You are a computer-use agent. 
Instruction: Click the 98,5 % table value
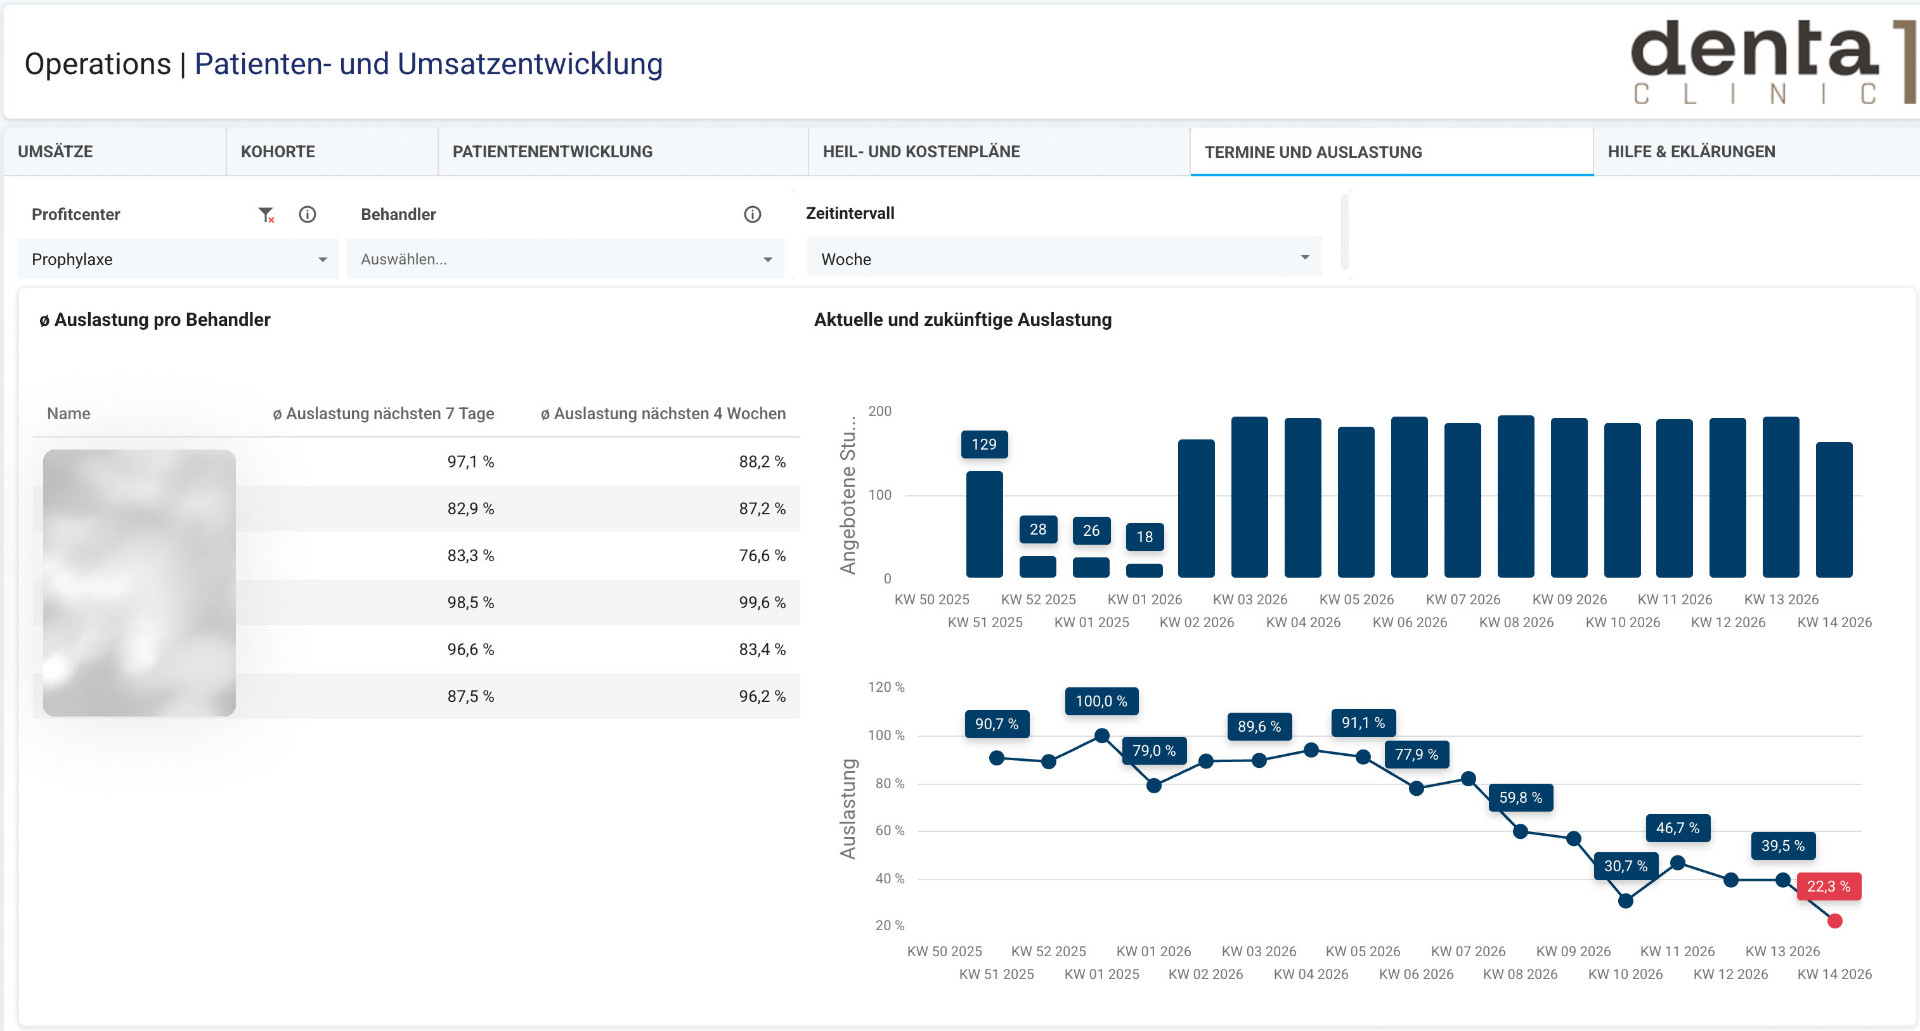(x=470, y=602)
